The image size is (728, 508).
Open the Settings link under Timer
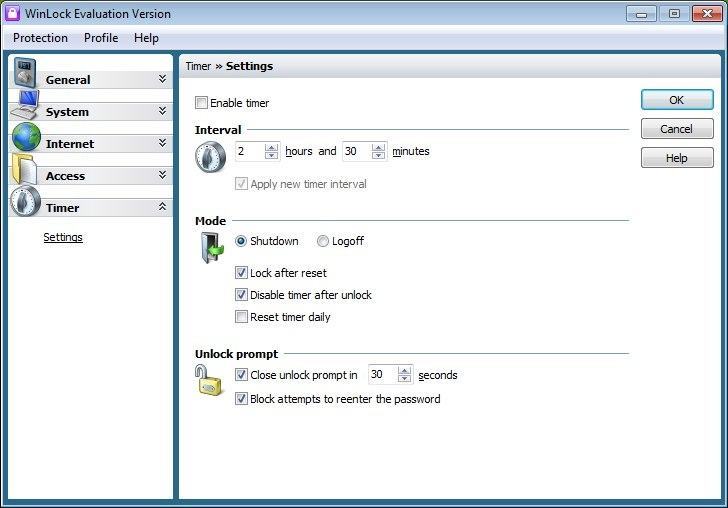point(63,237)
